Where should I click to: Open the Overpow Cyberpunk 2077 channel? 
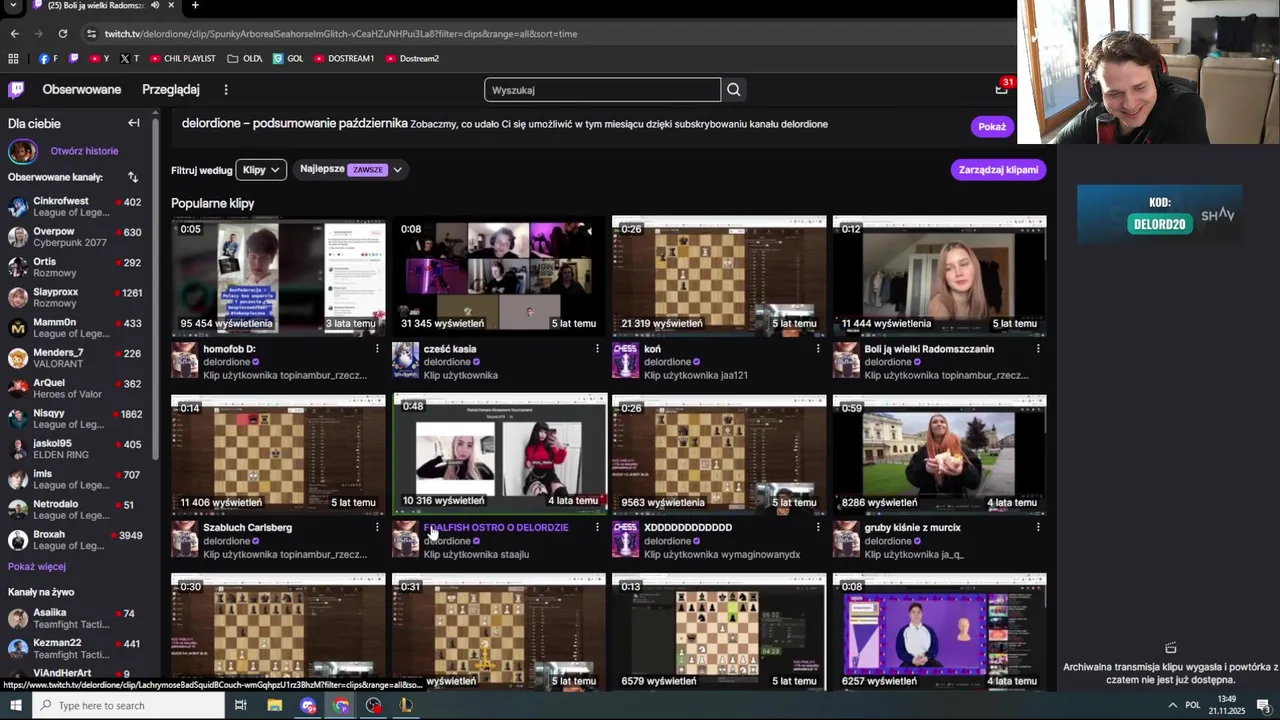pos(76,237)
